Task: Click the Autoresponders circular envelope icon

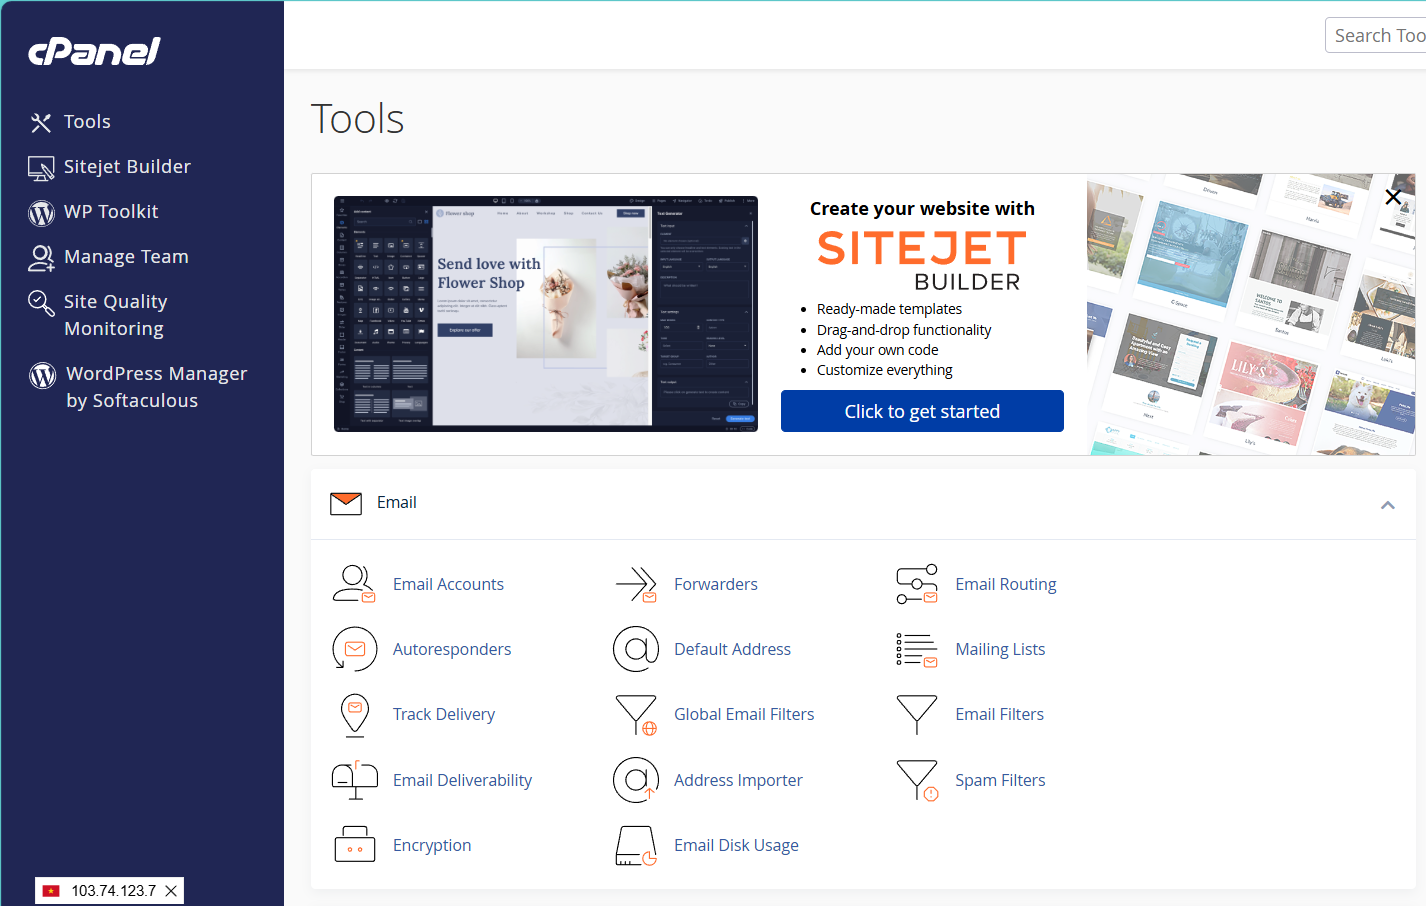Action: point(354,649)
